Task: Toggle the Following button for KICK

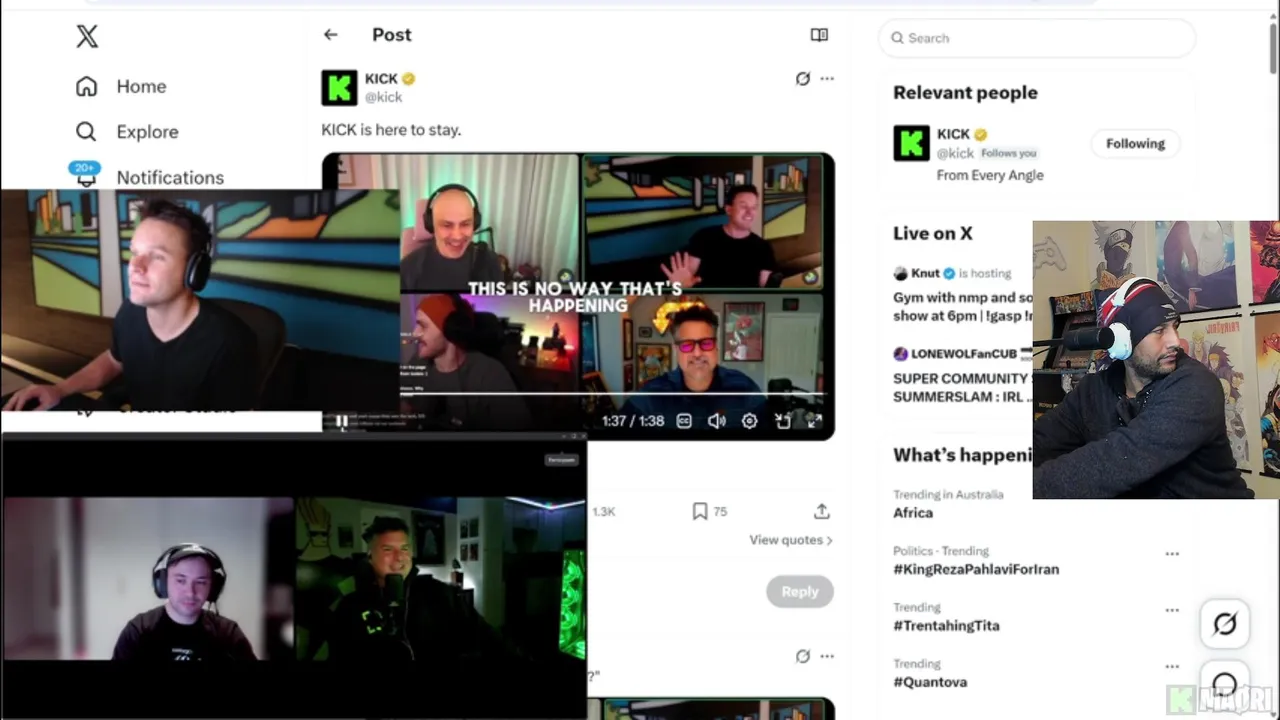Action: point(1135,143)
